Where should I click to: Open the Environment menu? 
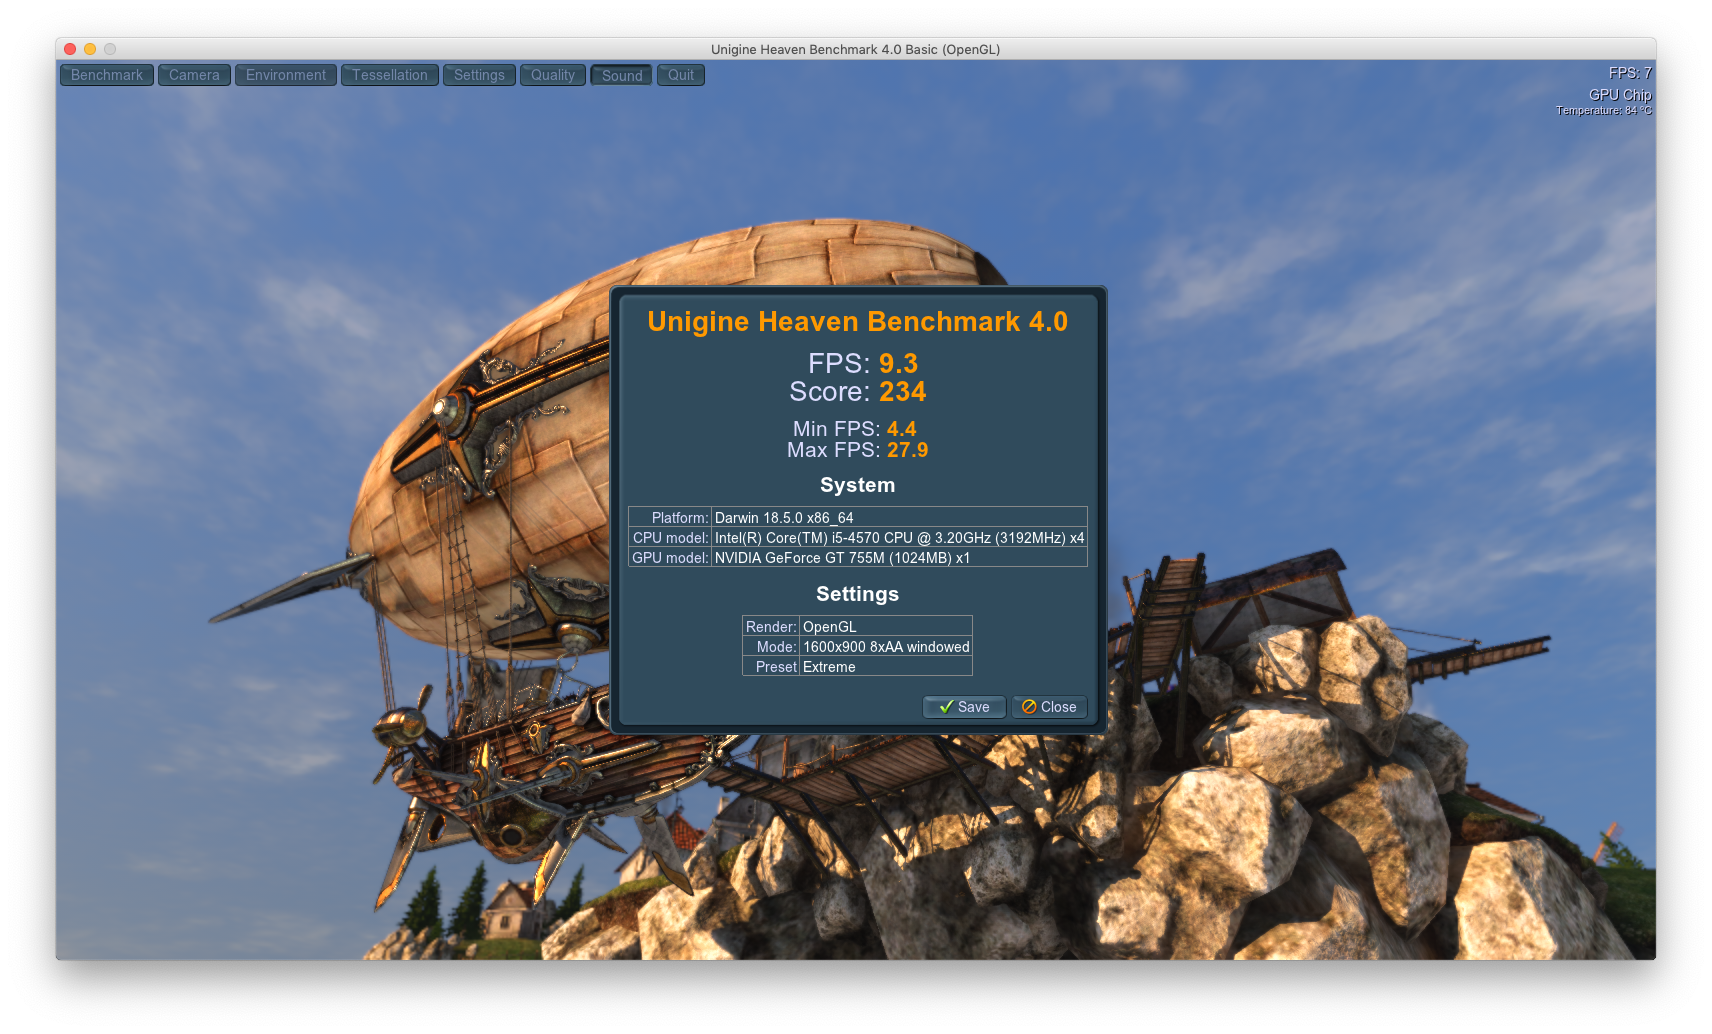pyautogui.click(x=286, y=75)
